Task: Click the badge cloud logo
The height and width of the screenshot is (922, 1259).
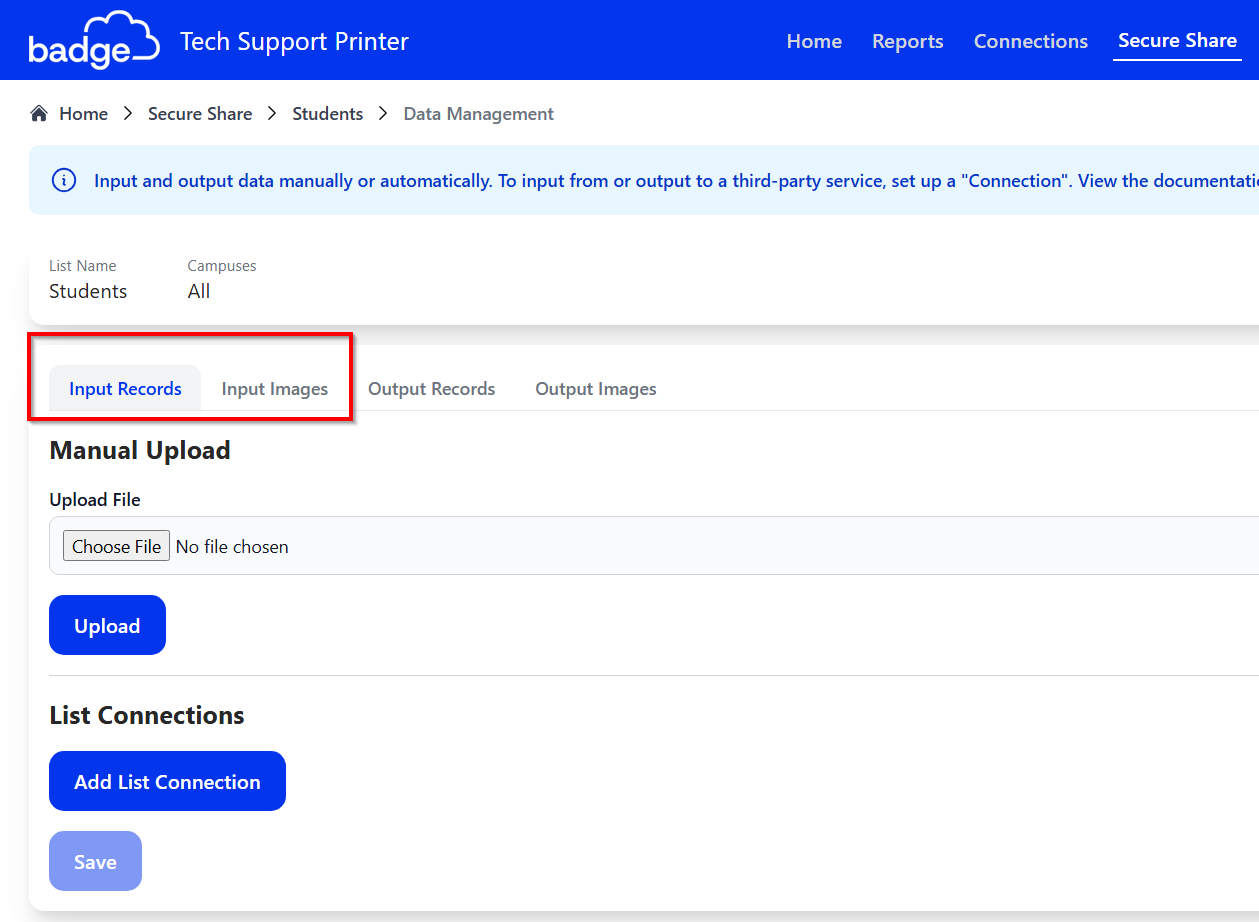Action: [94, 40]
